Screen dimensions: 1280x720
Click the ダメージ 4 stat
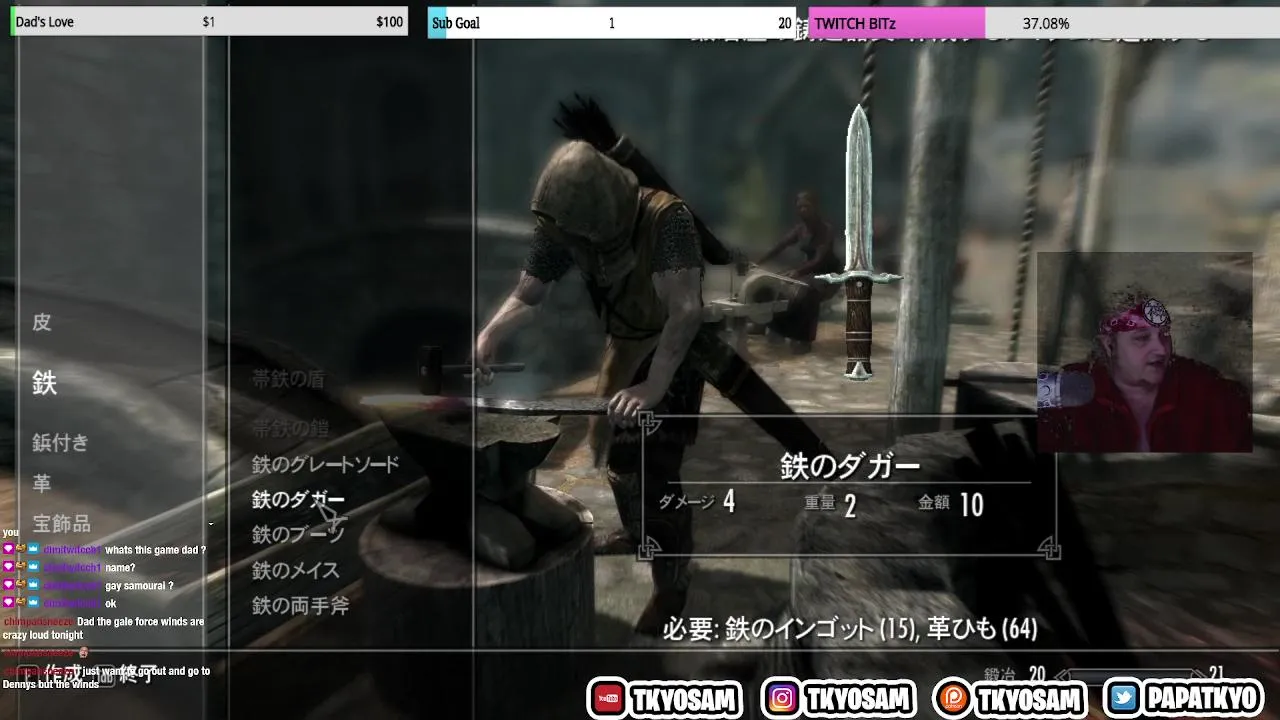click(697, 502)
